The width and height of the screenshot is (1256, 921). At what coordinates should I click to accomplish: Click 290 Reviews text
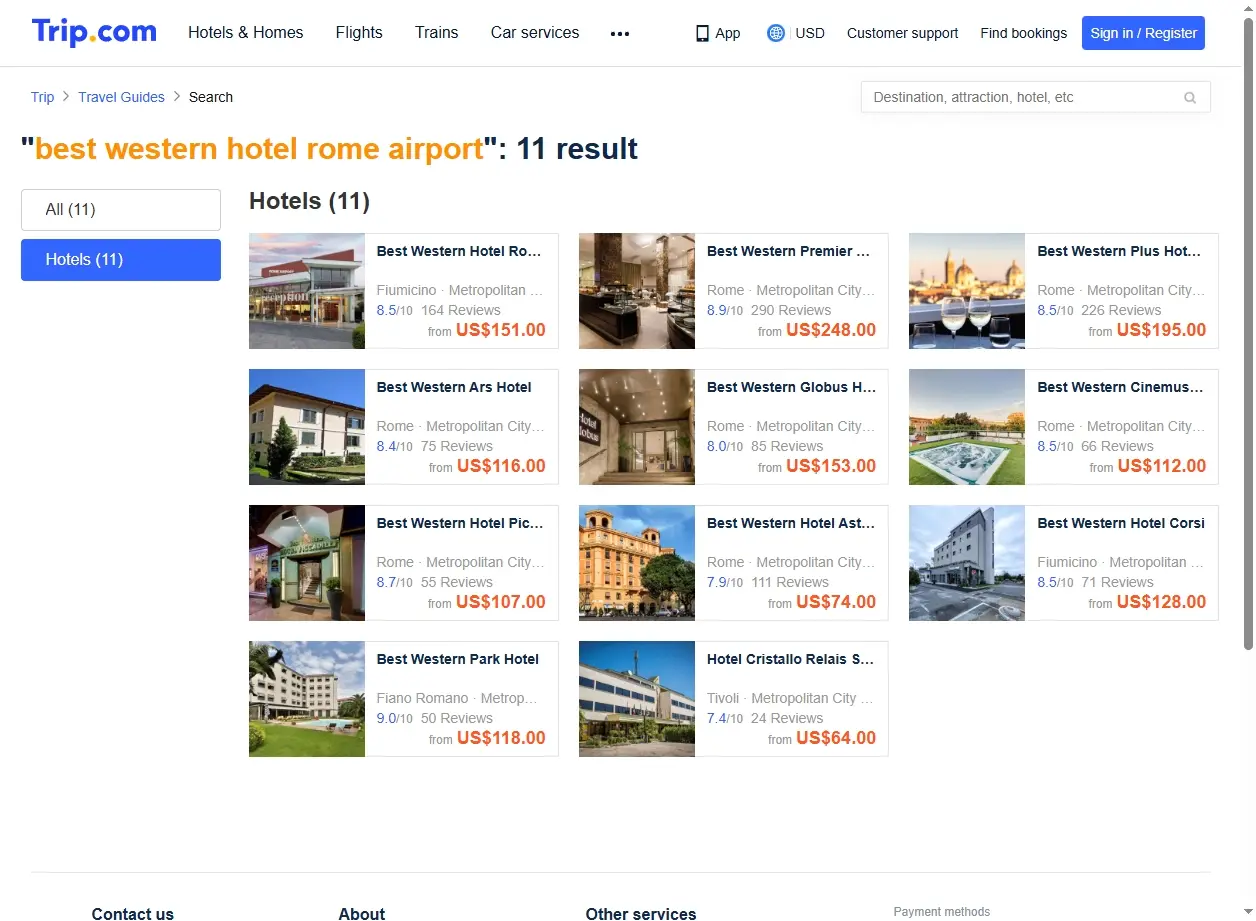(x=791, y=310)
